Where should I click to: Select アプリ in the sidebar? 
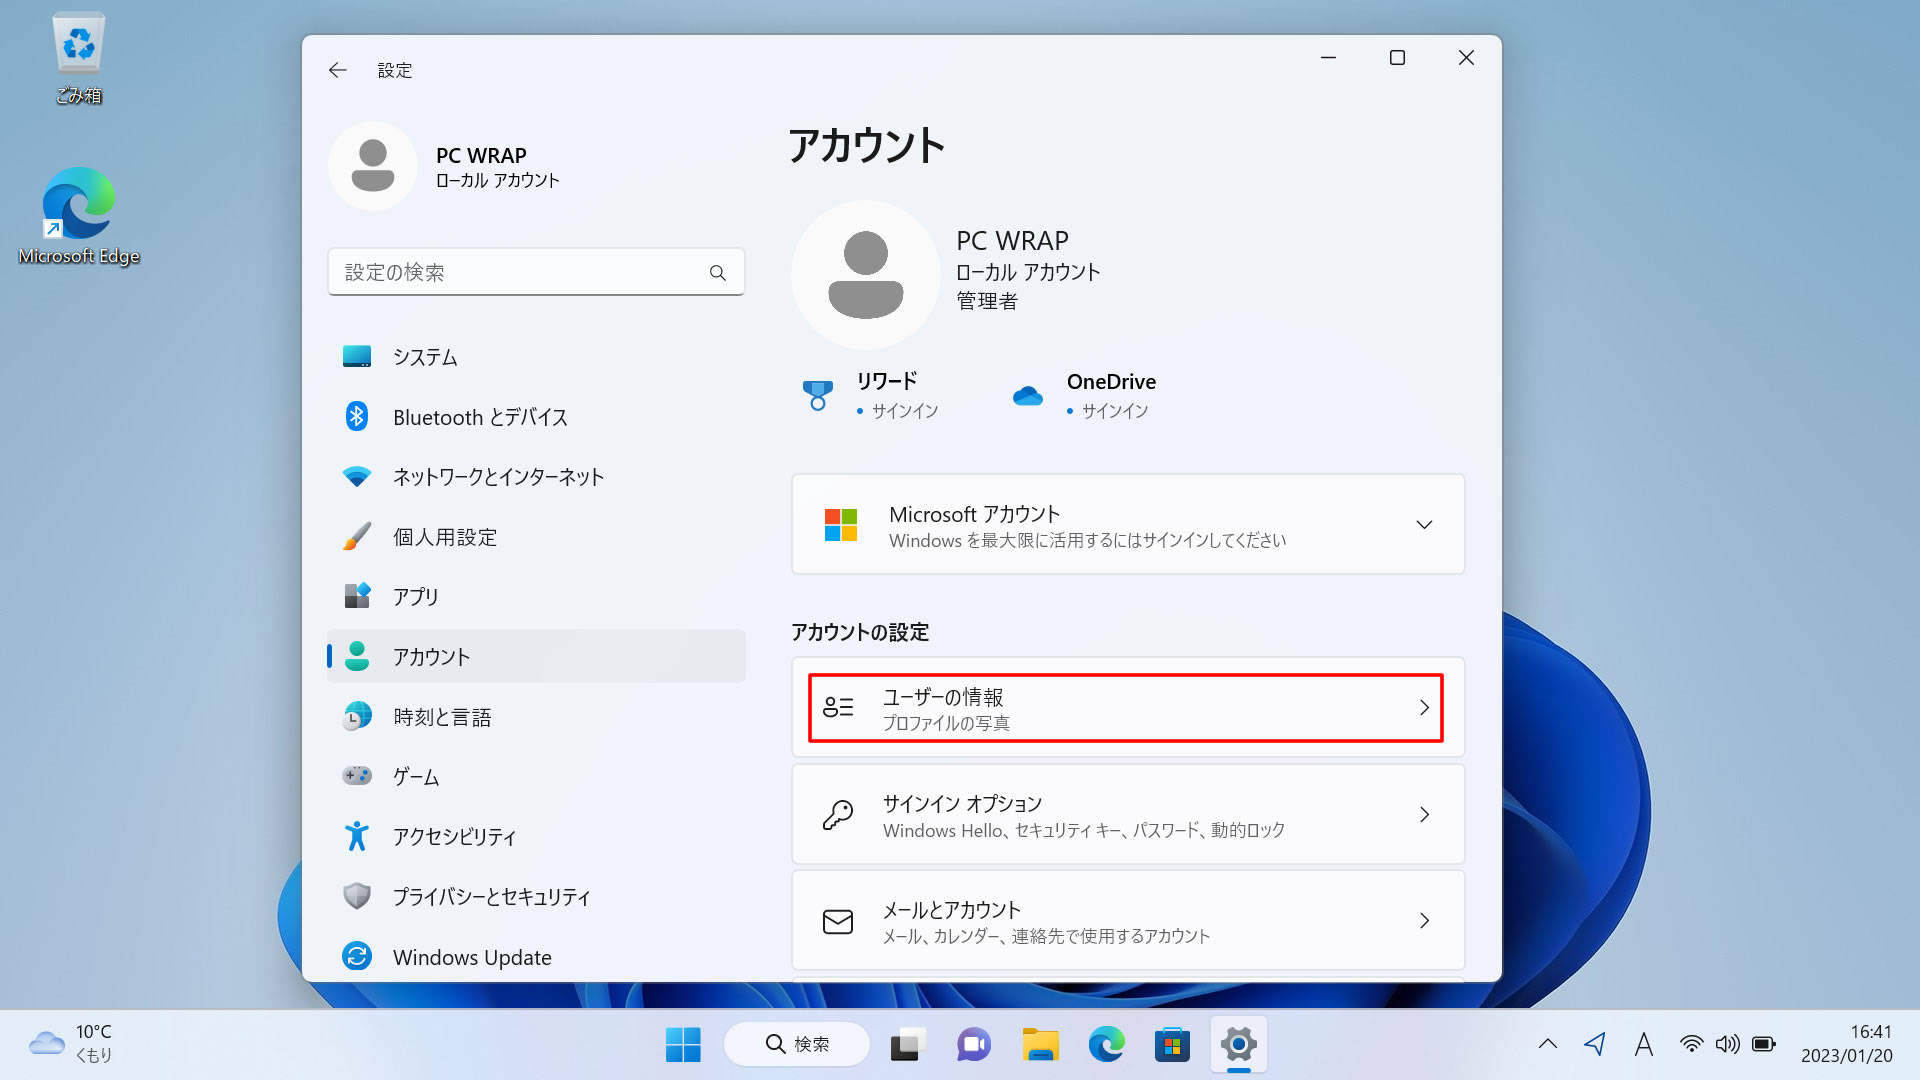tap(536, 597)
